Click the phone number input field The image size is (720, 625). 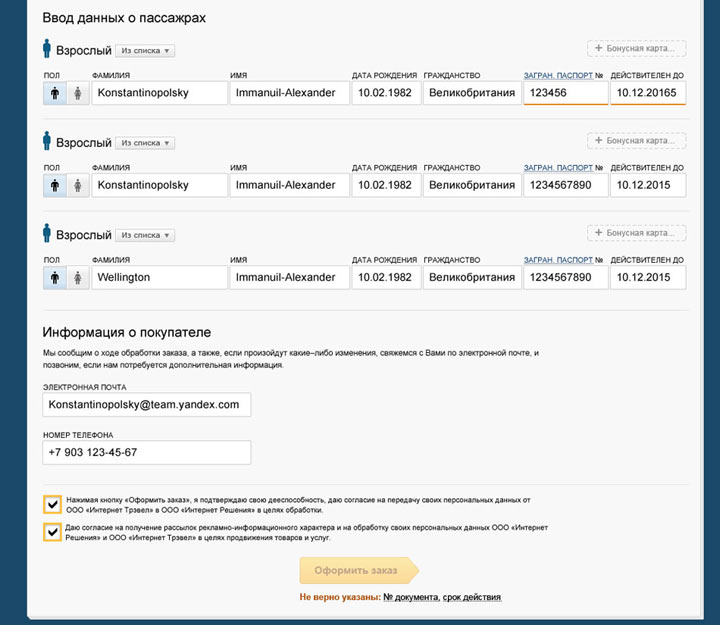pos(146,452)
